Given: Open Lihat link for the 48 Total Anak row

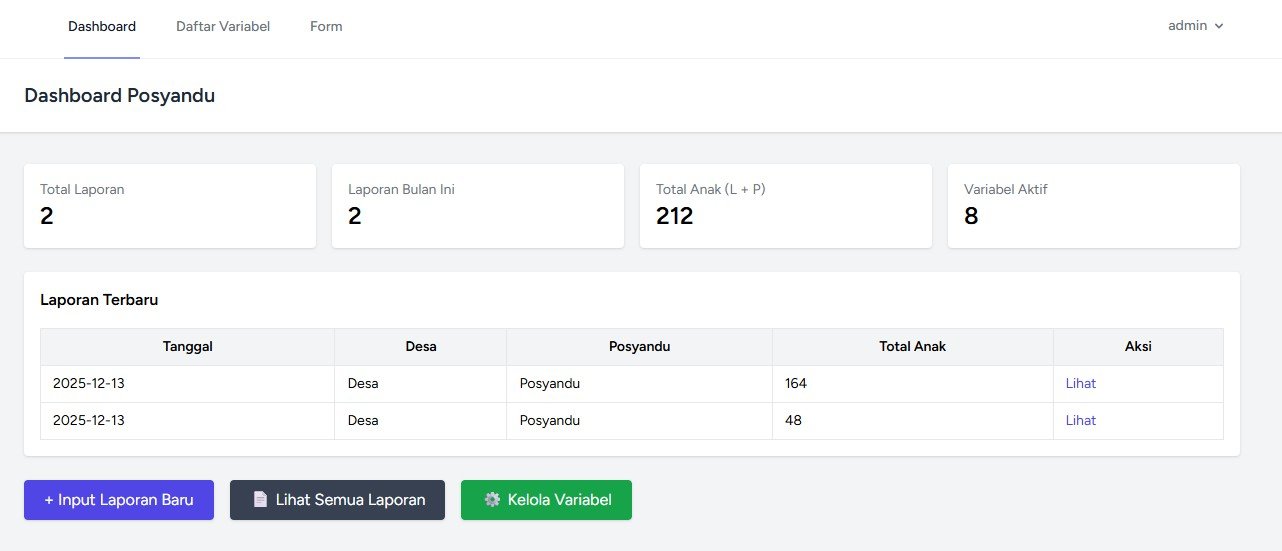Looking at the screenshot, I should (1080, 421).
